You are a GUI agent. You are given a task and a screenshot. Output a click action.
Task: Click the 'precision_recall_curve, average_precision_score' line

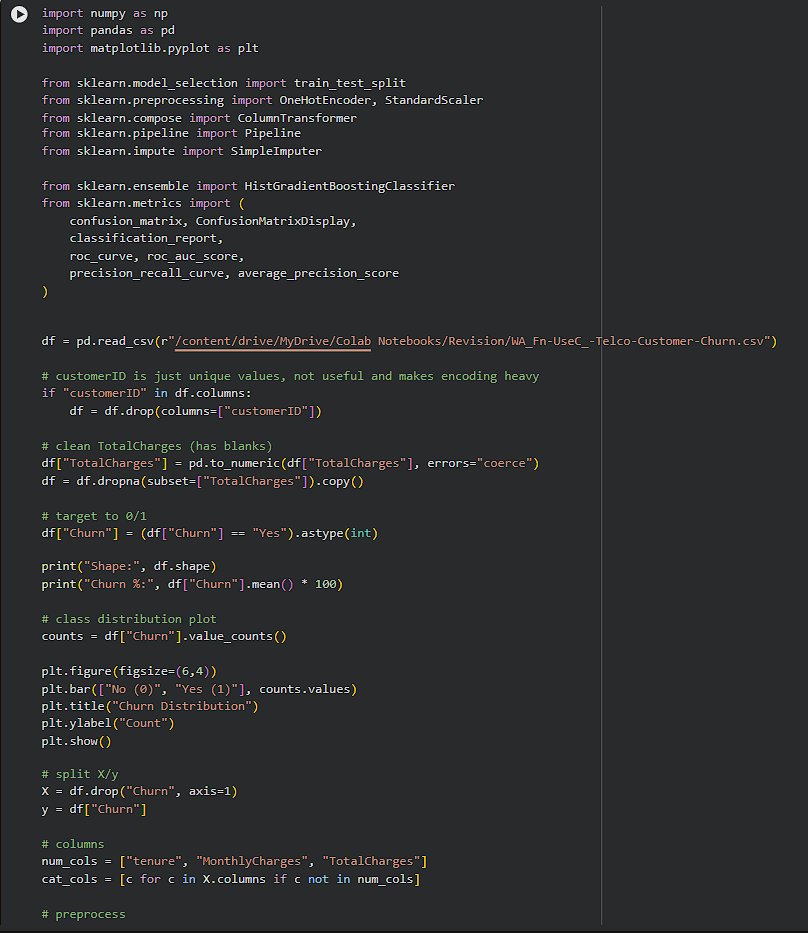[234, 273]
